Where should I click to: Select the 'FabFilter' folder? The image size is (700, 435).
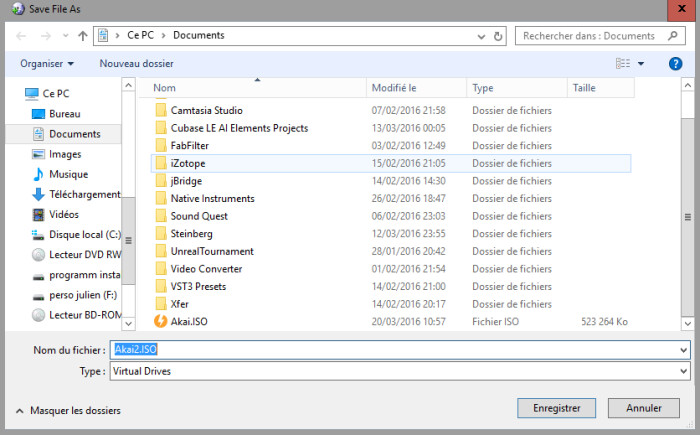(190, 146)
